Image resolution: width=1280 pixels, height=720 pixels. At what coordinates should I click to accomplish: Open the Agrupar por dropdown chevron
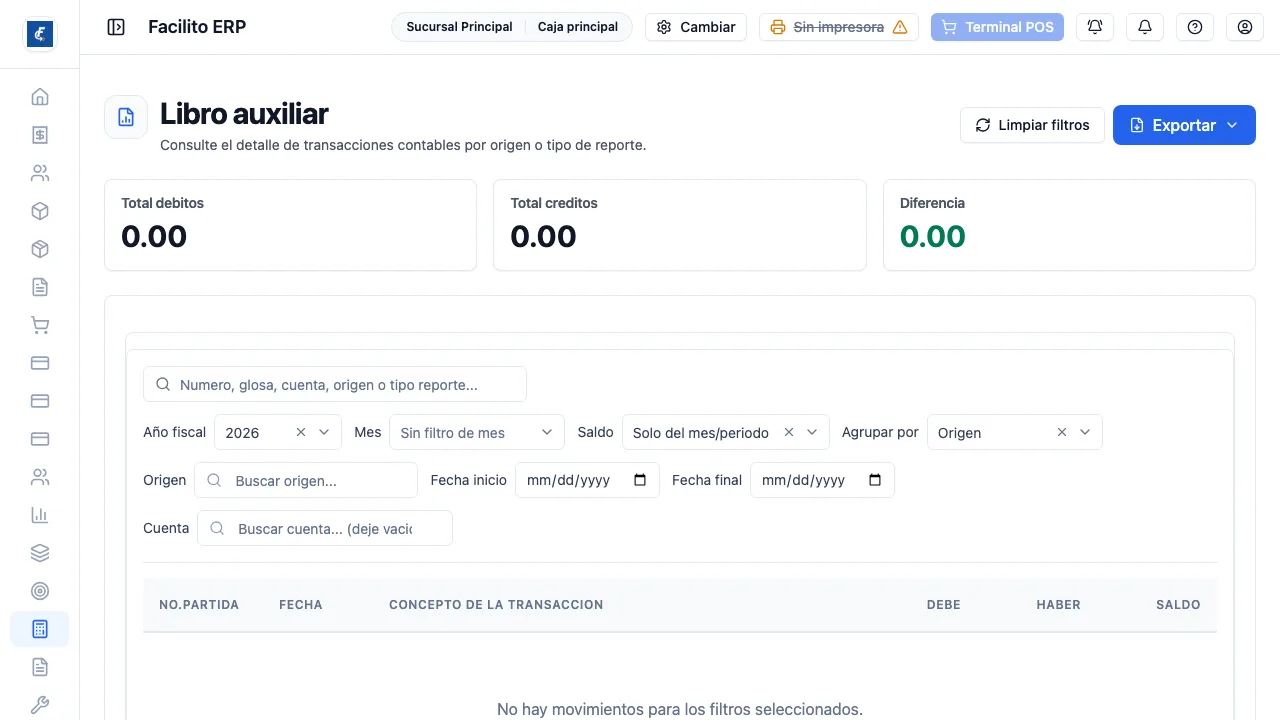tap(1085, 432)
